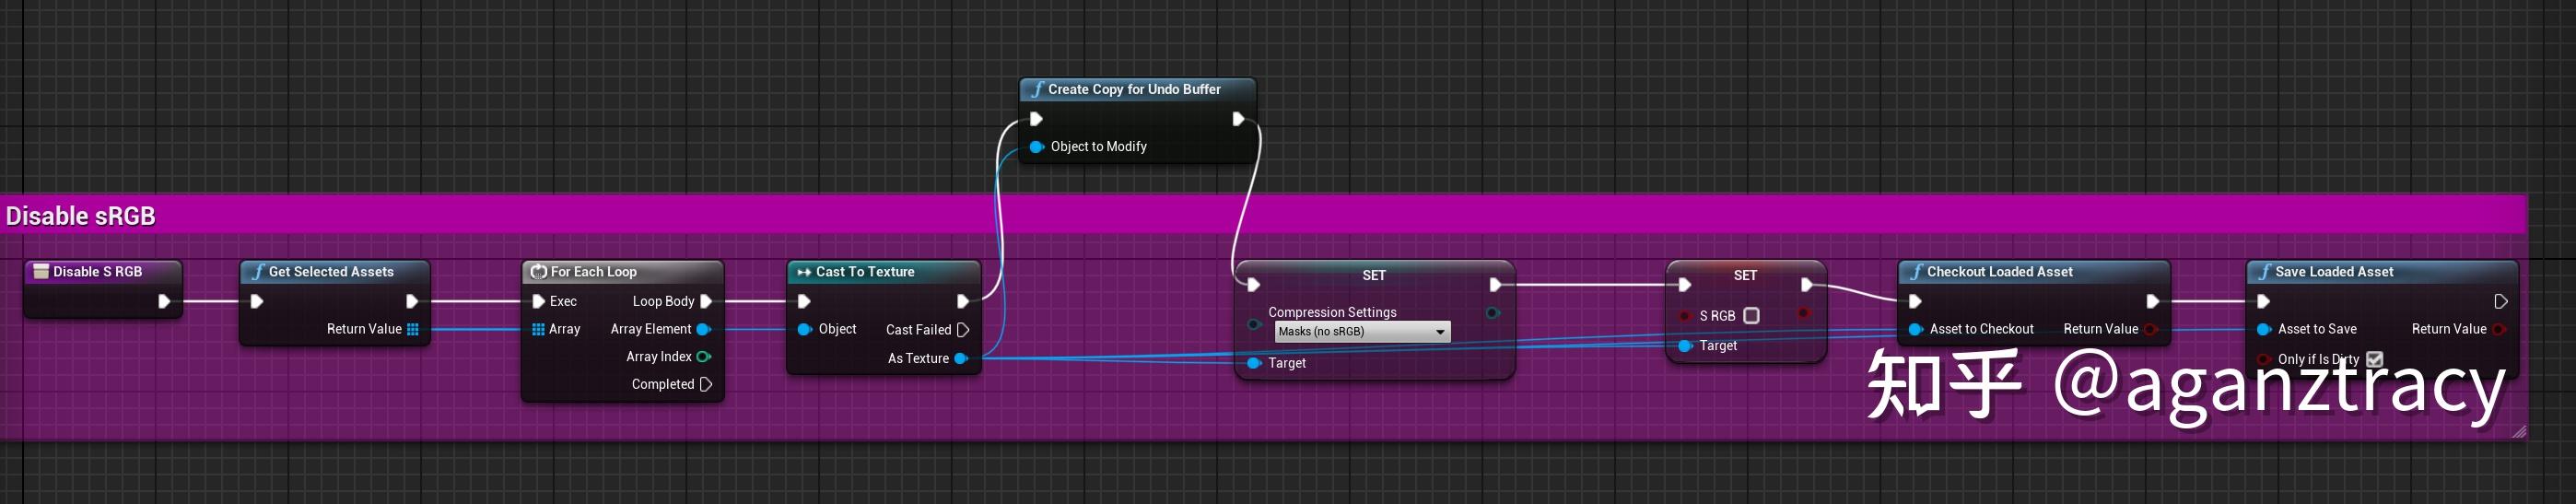
Task: Click the Return Value array pin on Get Selected Assets
Action: point(413,329)
